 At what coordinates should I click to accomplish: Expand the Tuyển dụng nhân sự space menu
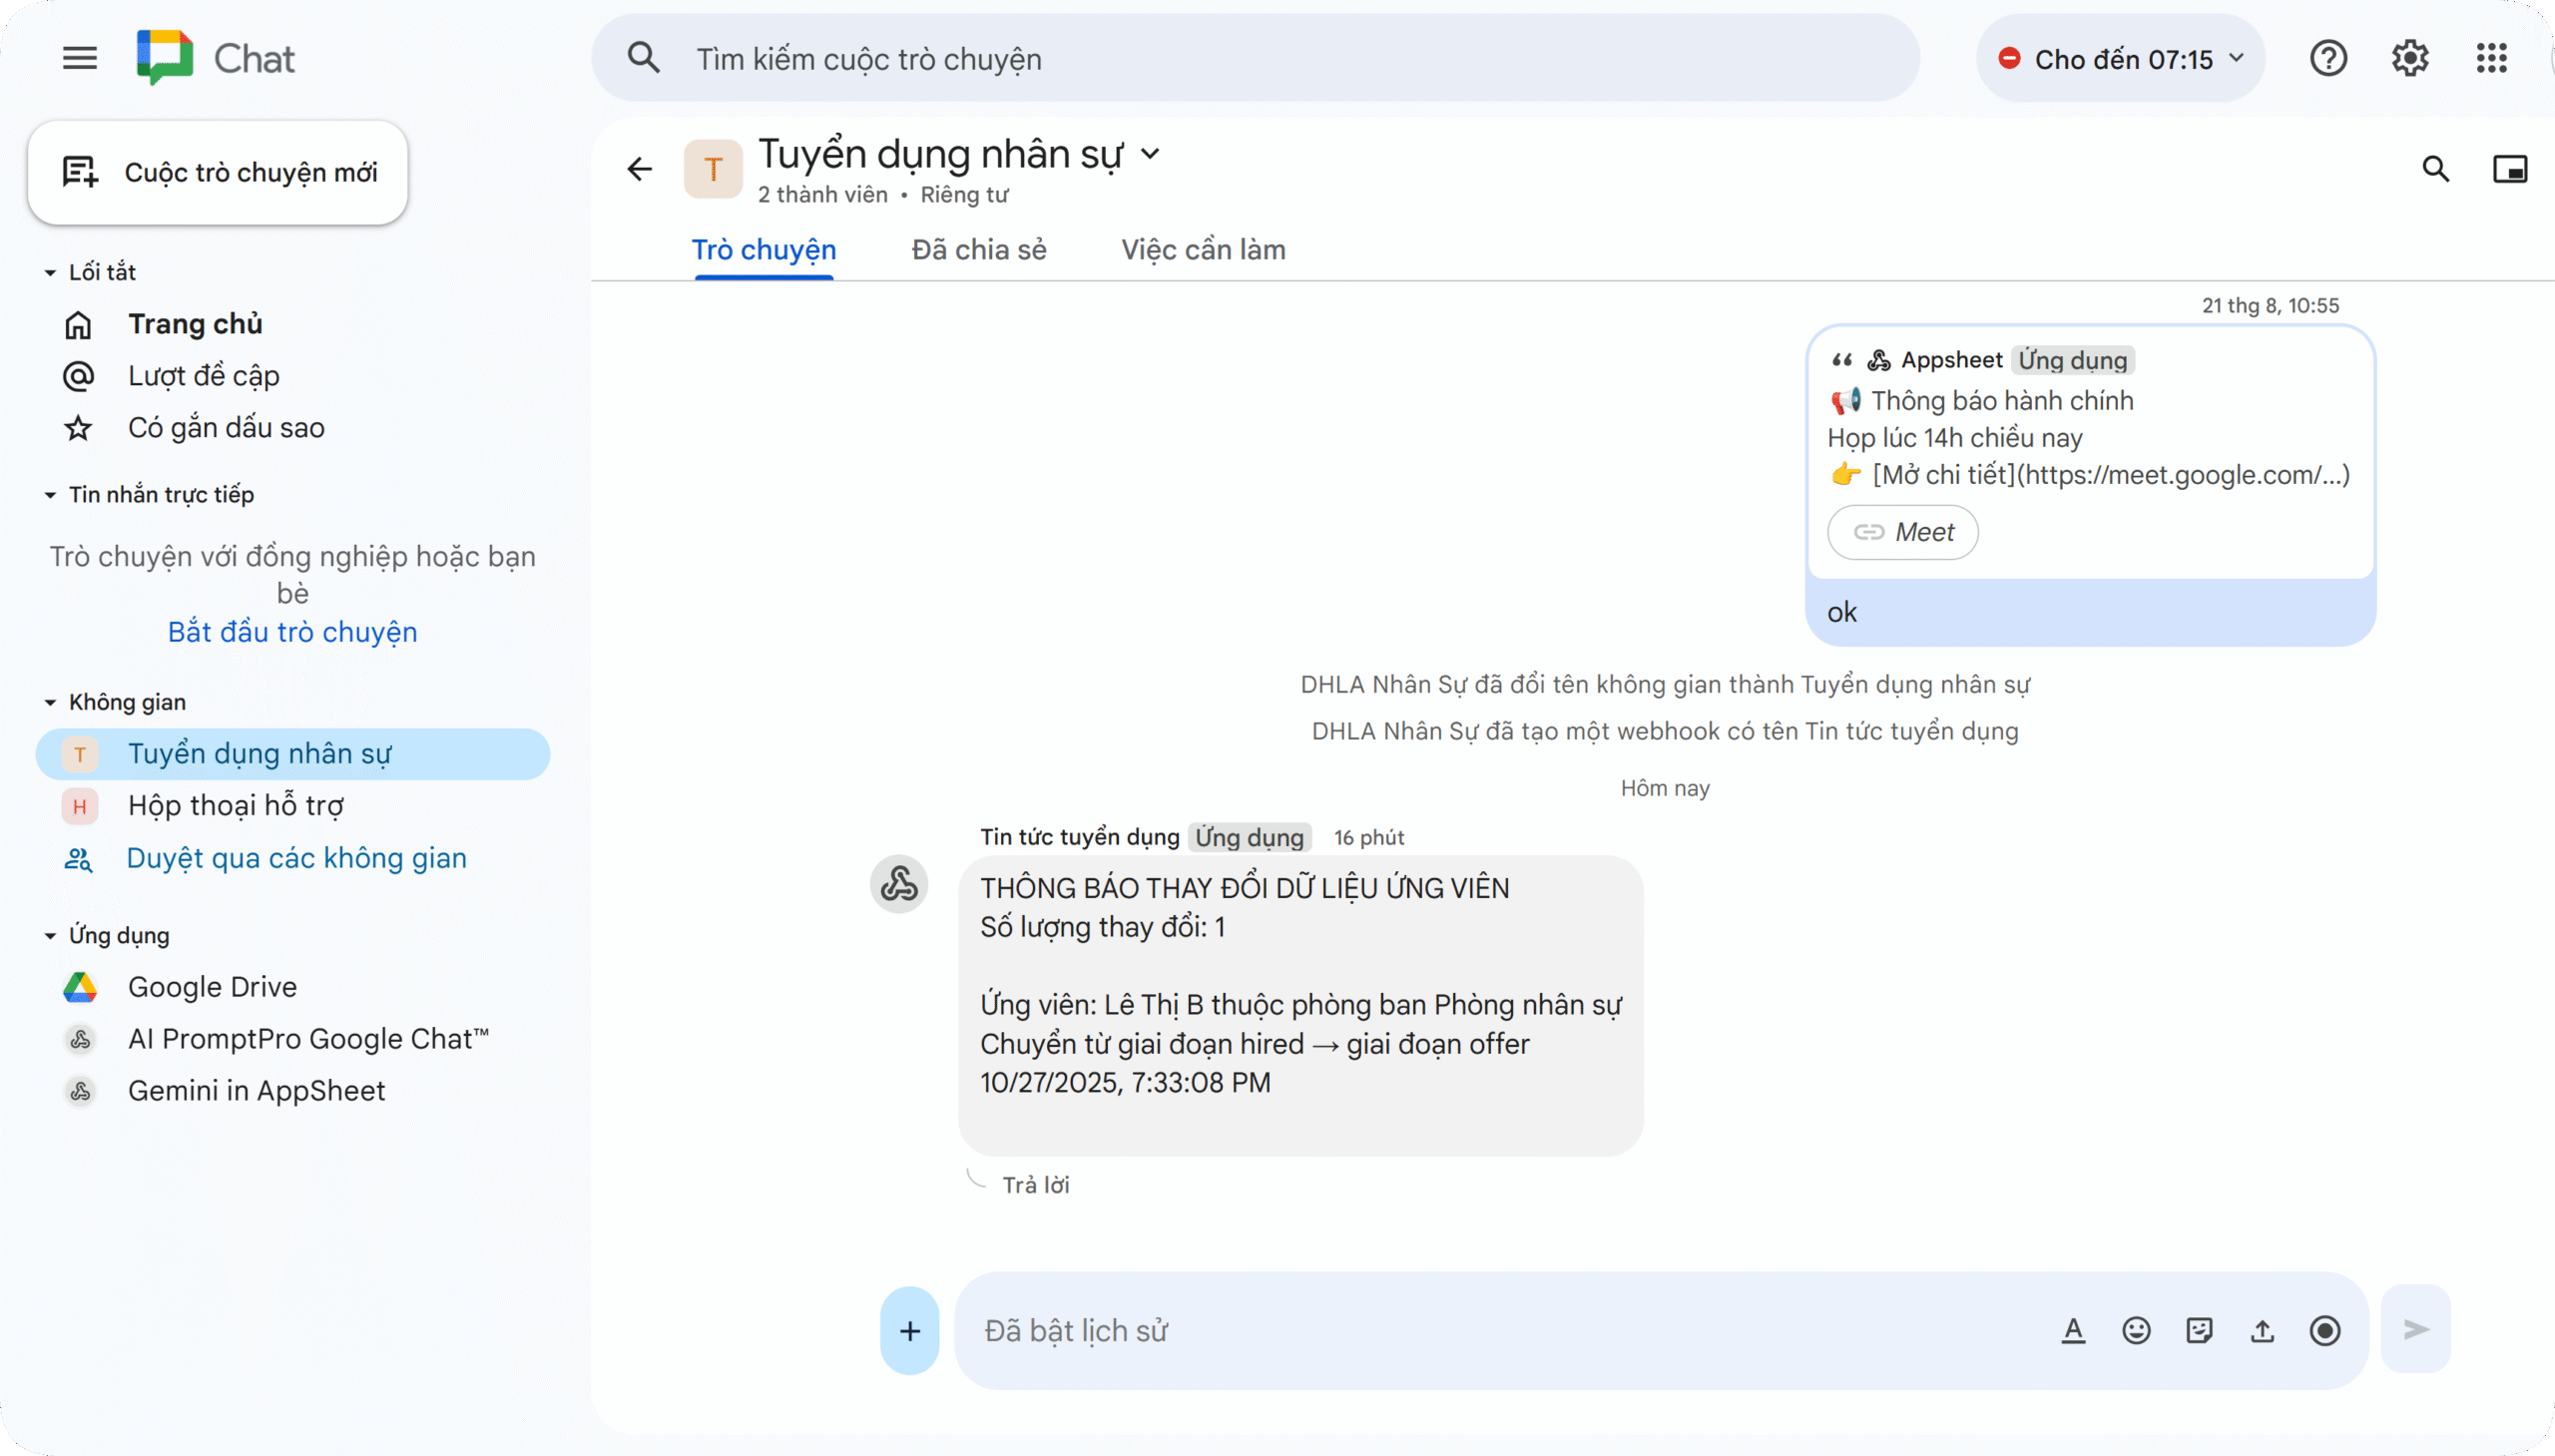click(x=1151, y=154)
